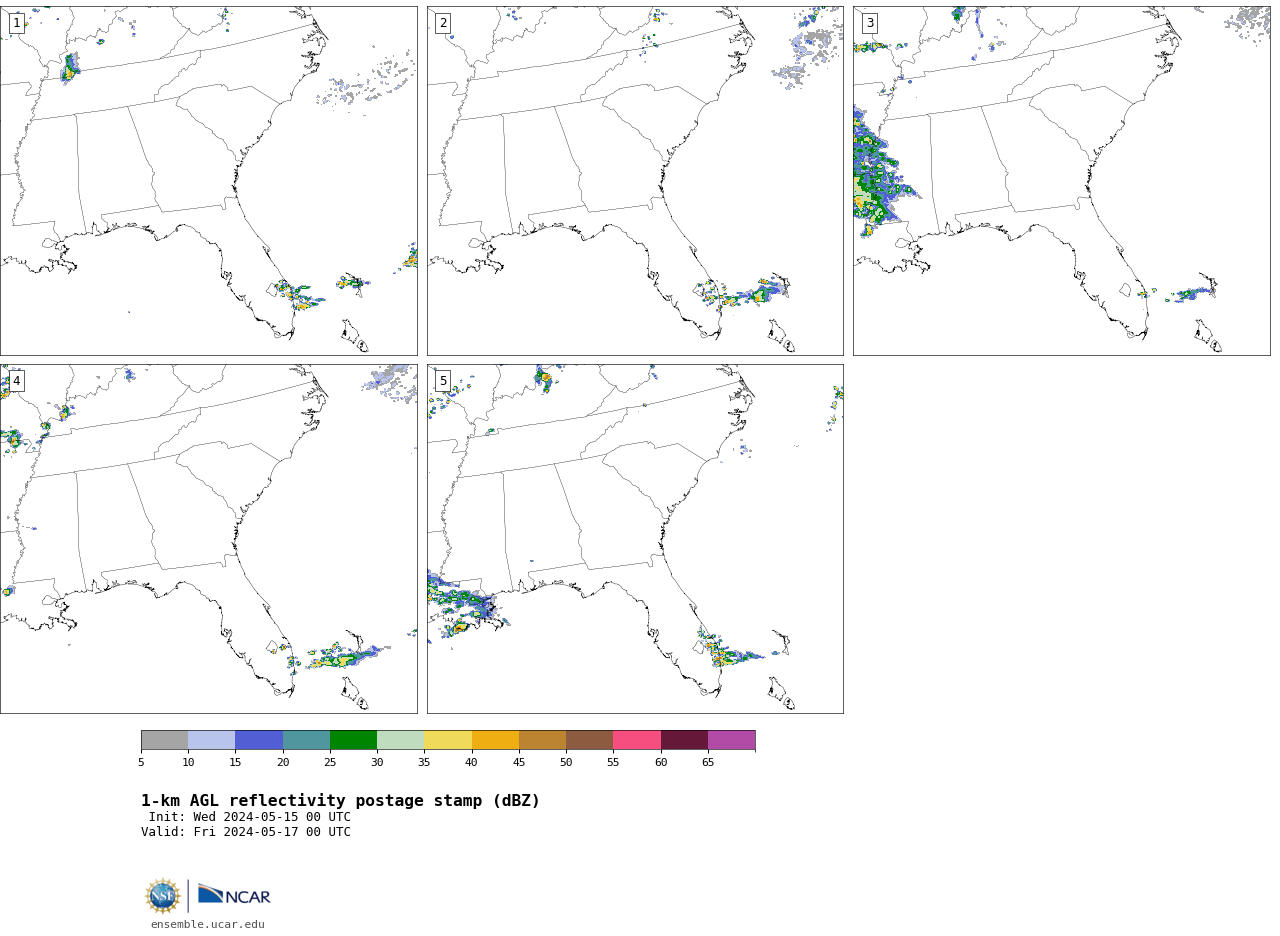Viewport: 1280px width, 936px height.
Task: Click the colorbar tick label '5'
Action: pos(141,763)
